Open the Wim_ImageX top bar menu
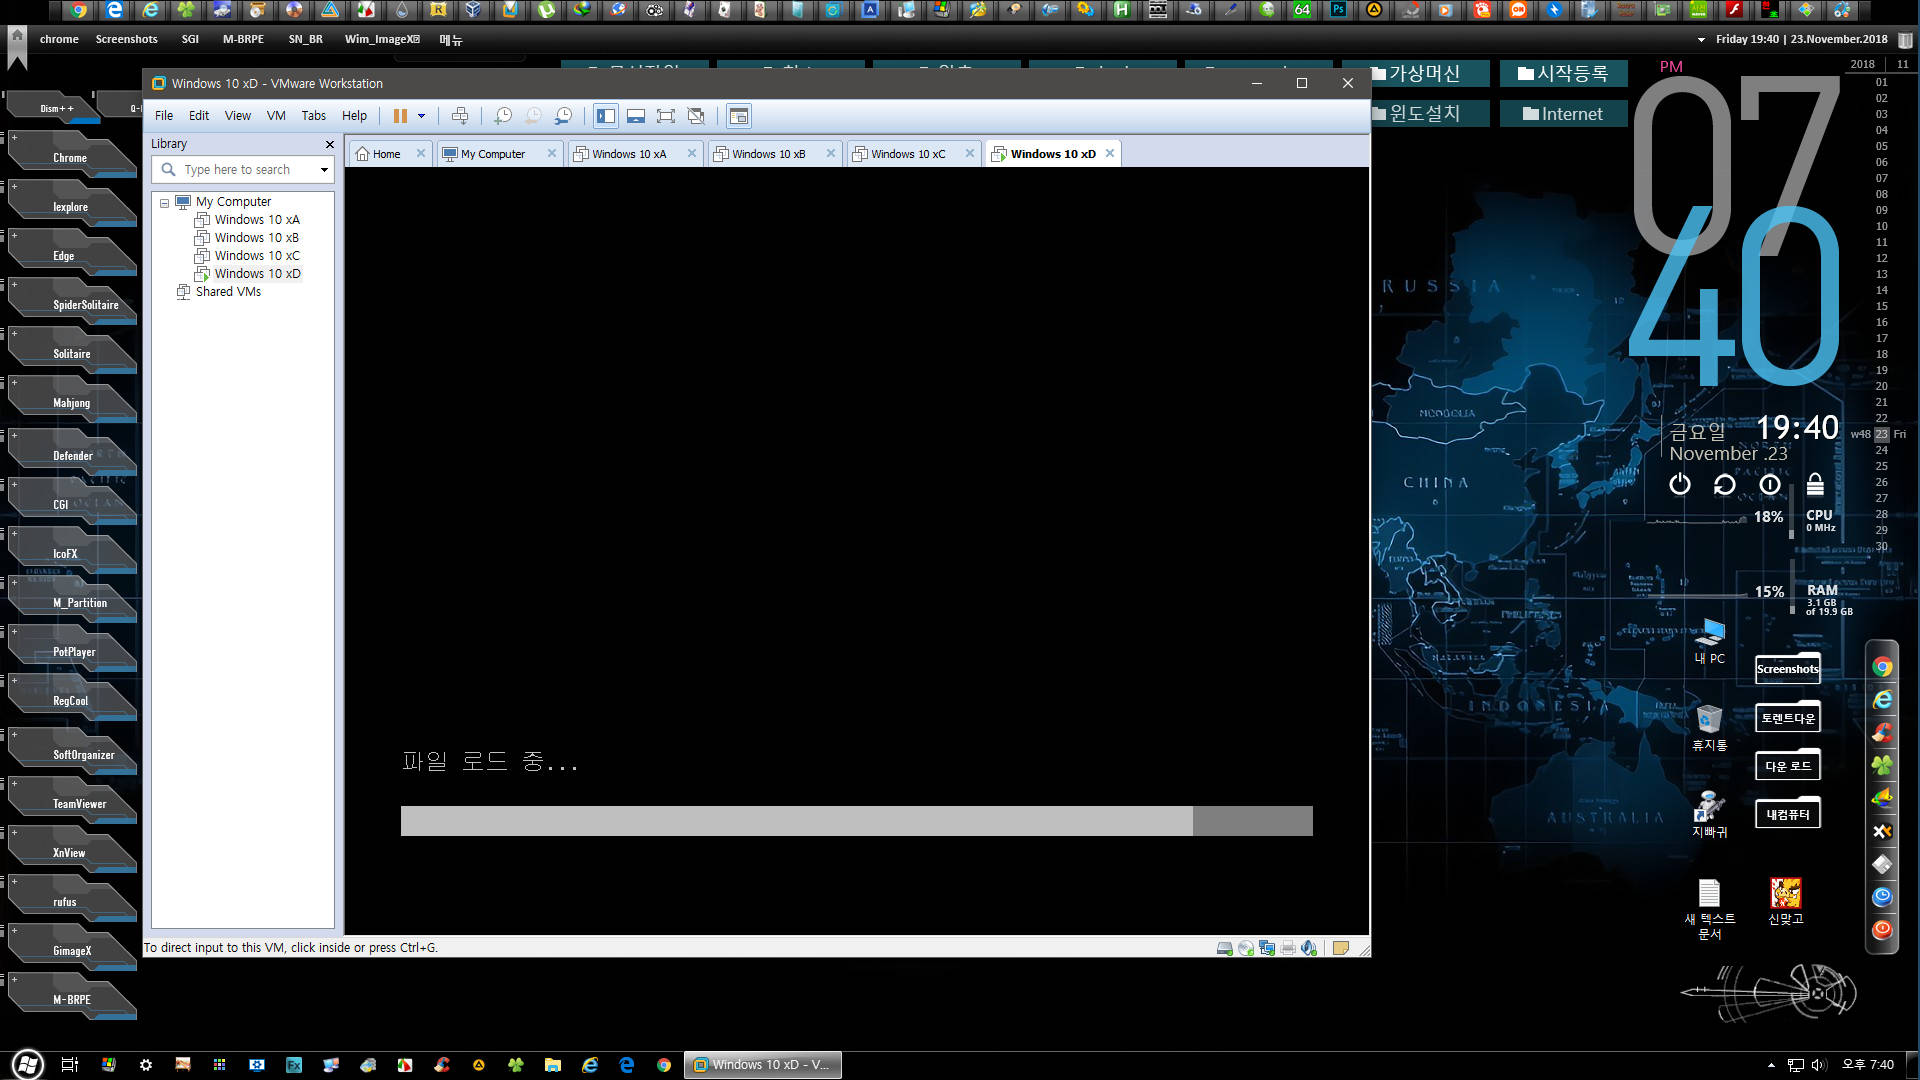This screenshot has width=1920, height=1080. [382, 39]
